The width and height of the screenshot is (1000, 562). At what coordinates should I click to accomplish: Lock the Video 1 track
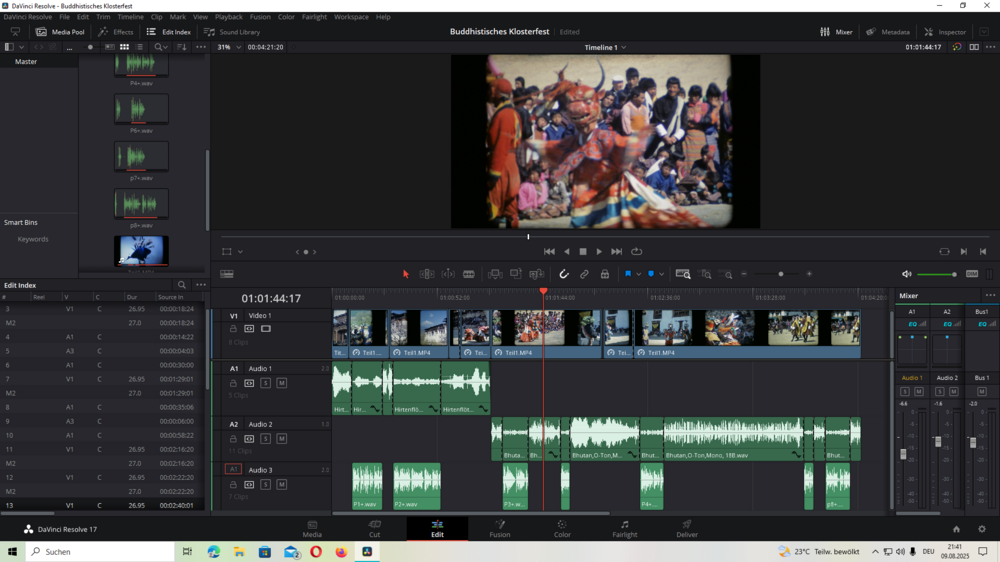(233, 329)
